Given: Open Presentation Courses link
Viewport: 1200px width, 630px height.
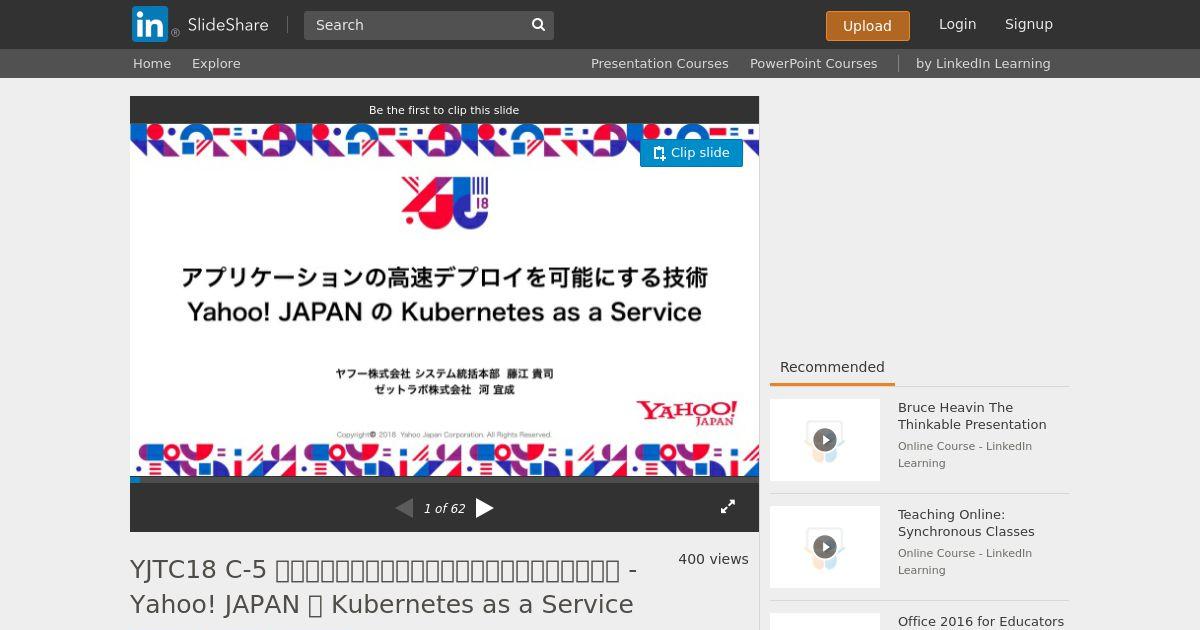Looking at the screenshot, I should point(659,63).
